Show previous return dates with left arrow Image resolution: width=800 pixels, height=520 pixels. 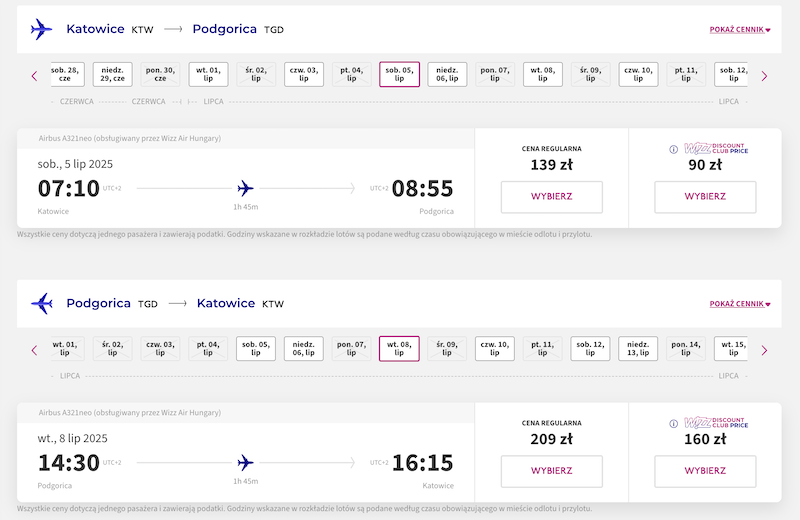click(x=35, y=351)
